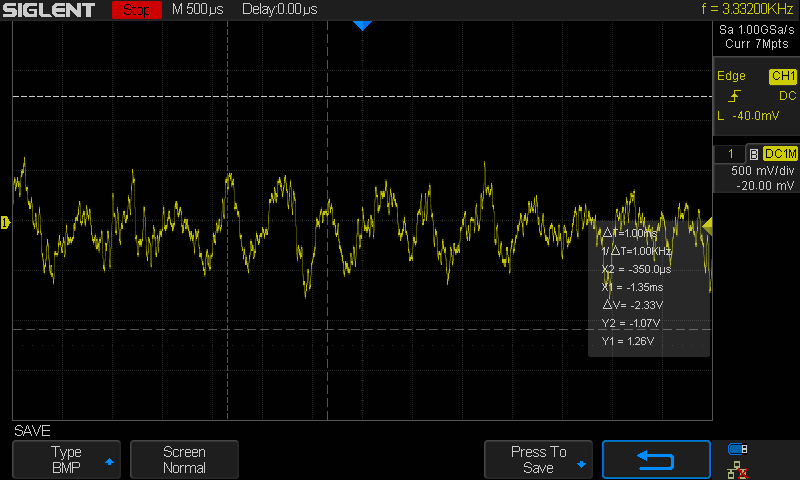The height and width of the screenshot is (480, 800).
Task: Click the ΔT=1.00ms cursor readout
Action: [x=630, y=233]
